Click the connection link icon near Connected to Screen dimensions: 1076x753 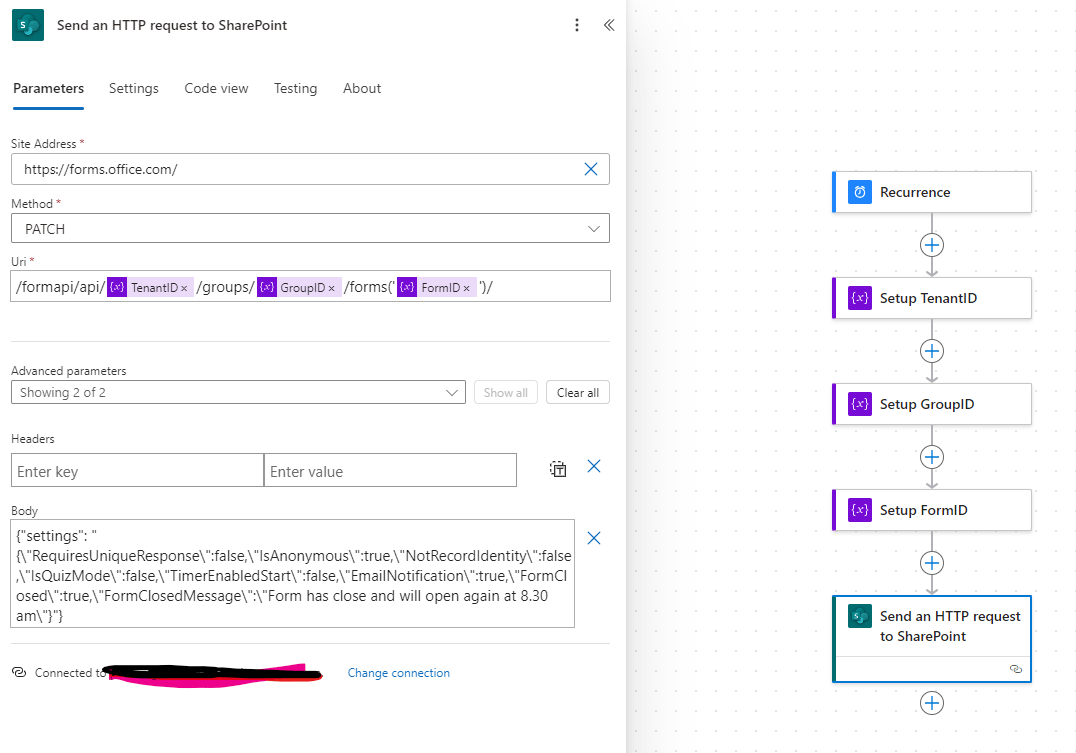[x=19, y=673]
